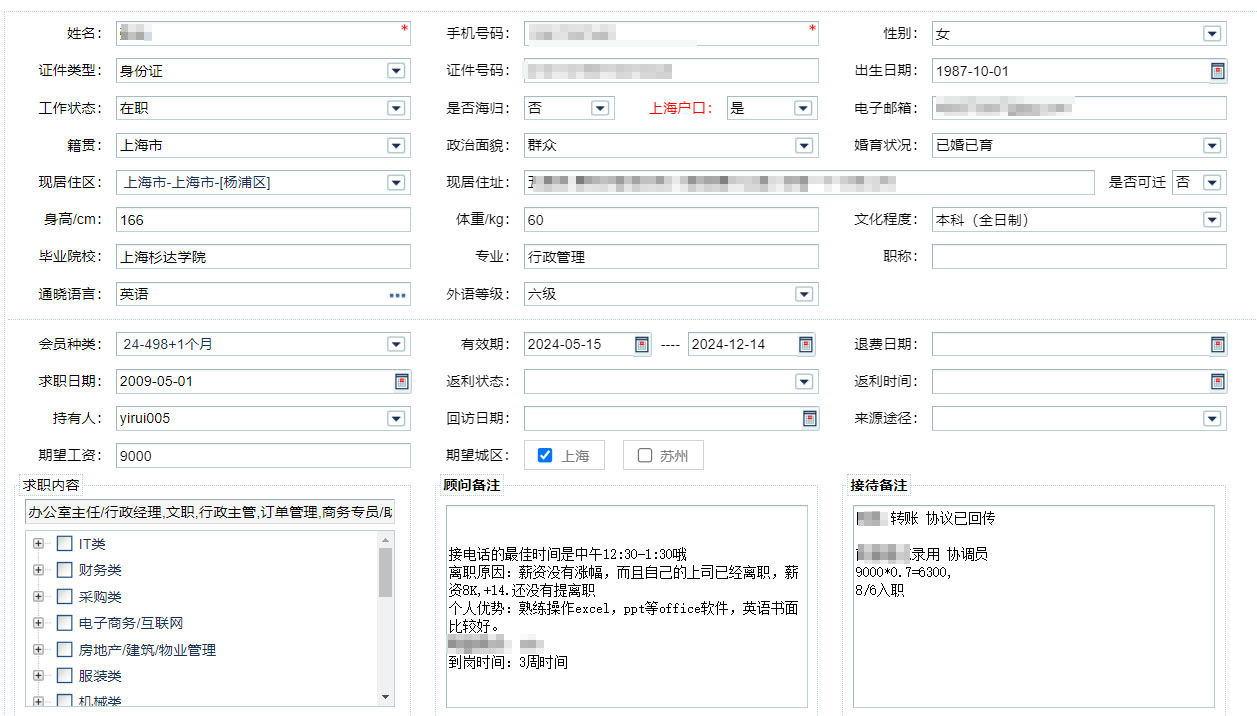
Task: Check the 苏州 checkbox for 期望城区
Action: coord(644,455)
